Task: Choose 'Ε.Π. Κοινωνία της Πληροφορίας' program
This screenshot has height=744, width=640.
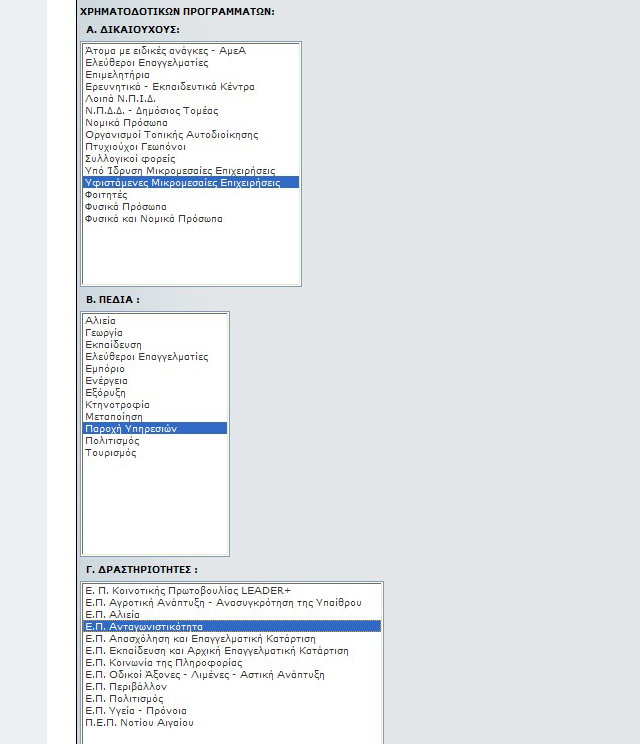Action: coord(232,663)
